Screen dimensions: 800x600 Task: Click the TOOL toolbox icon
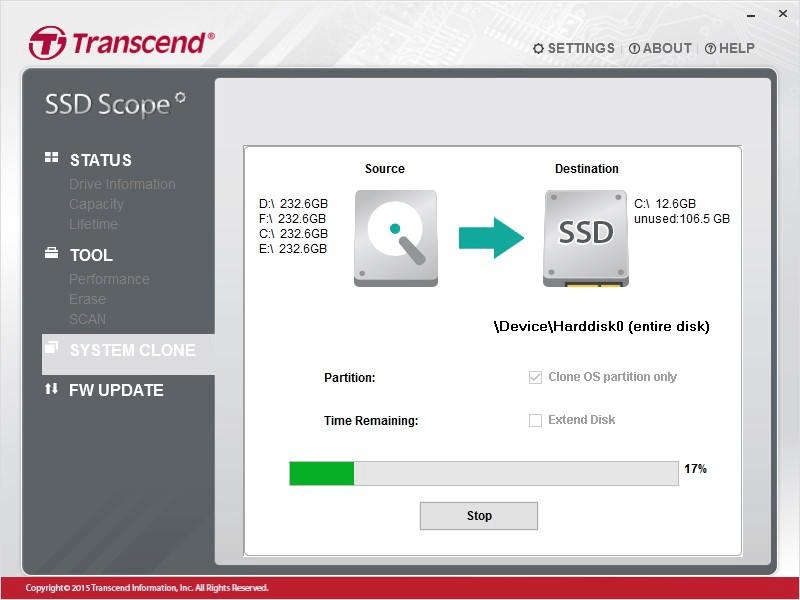(52, 253)
